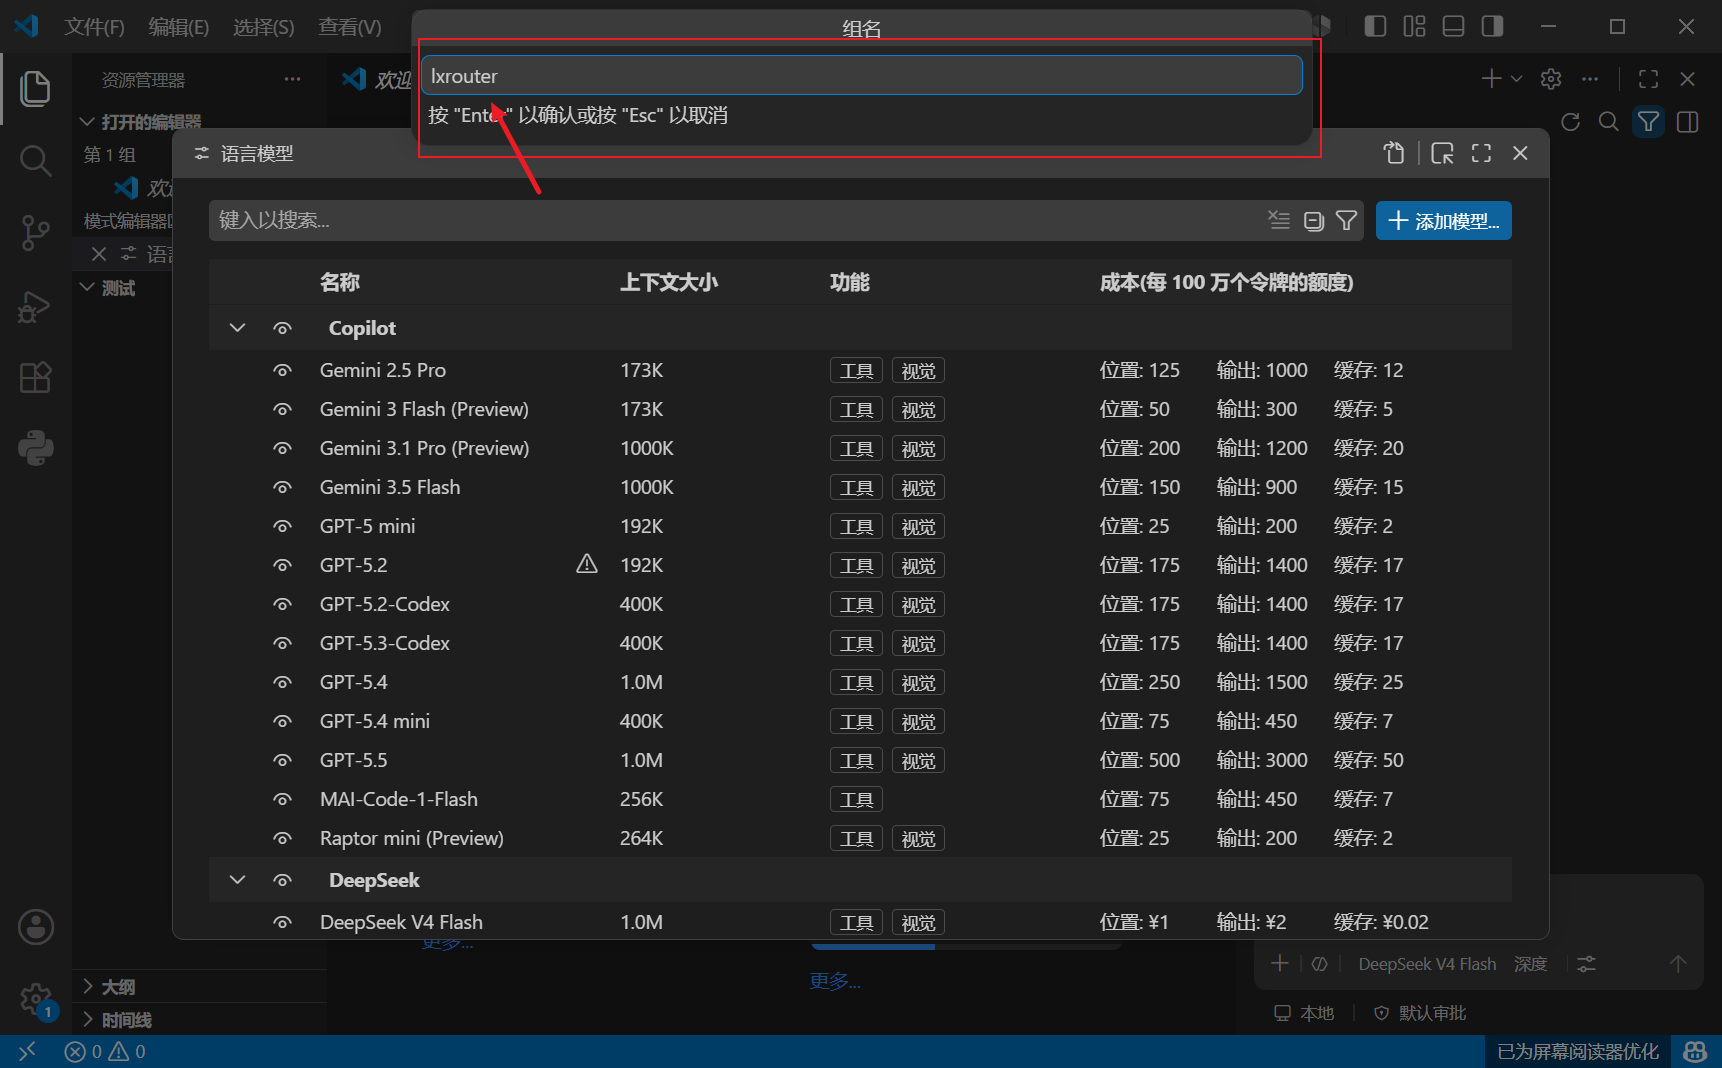
Task: Open the remote window indicator in the status bar
Action: click(27, 1051)
